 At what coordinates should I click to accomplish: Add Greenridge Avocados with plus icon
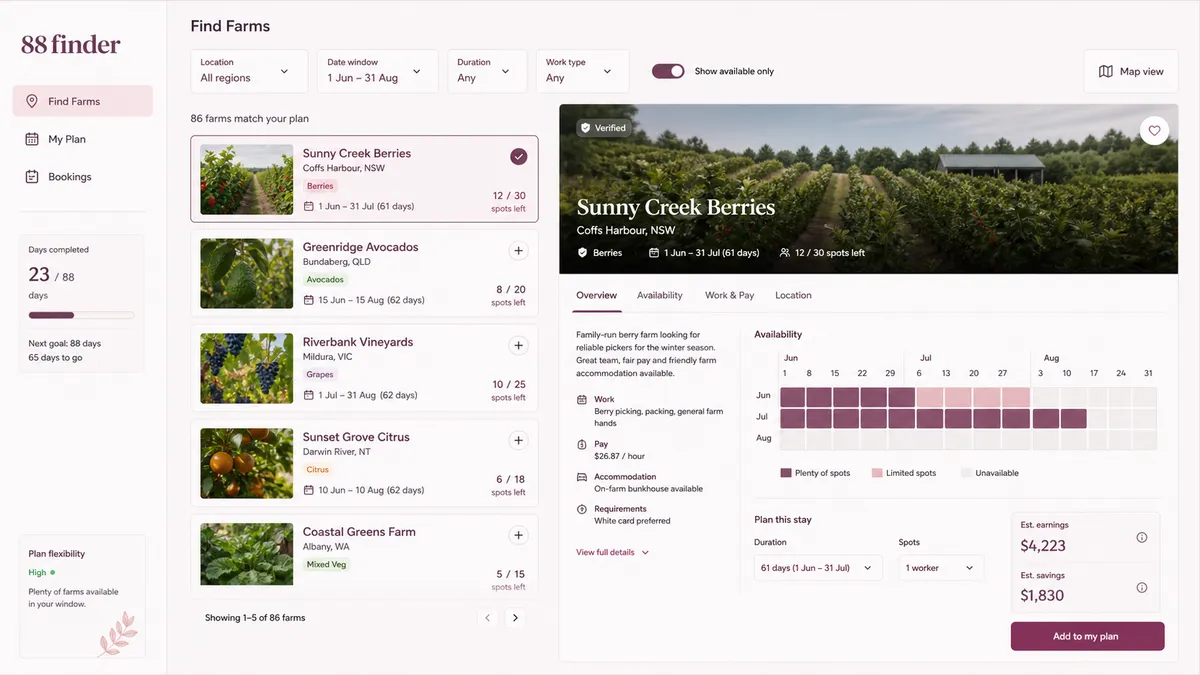click(x=518, y=251)
